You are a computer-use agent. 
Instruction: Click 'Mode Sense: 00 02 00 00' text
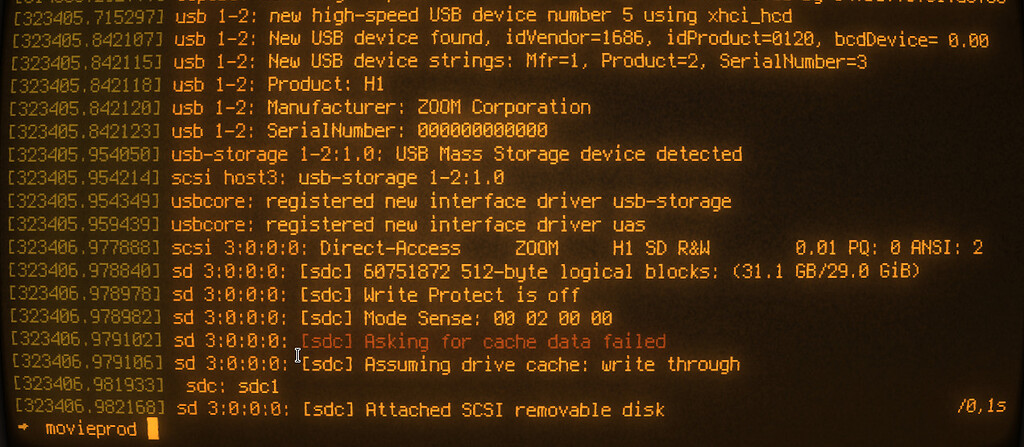pyautogui.click(x=488, y=318)
